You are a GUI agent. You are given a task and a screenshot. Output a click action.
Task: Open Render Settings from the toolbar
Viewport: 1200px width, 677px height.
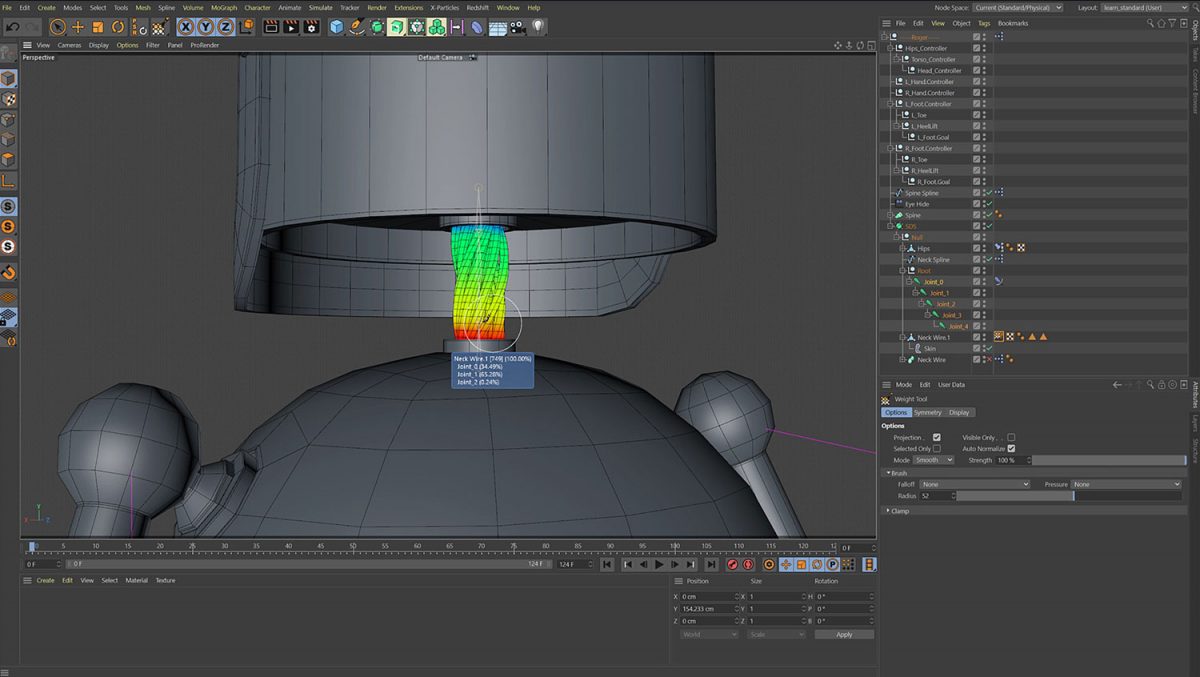click(x=310, y=27)
